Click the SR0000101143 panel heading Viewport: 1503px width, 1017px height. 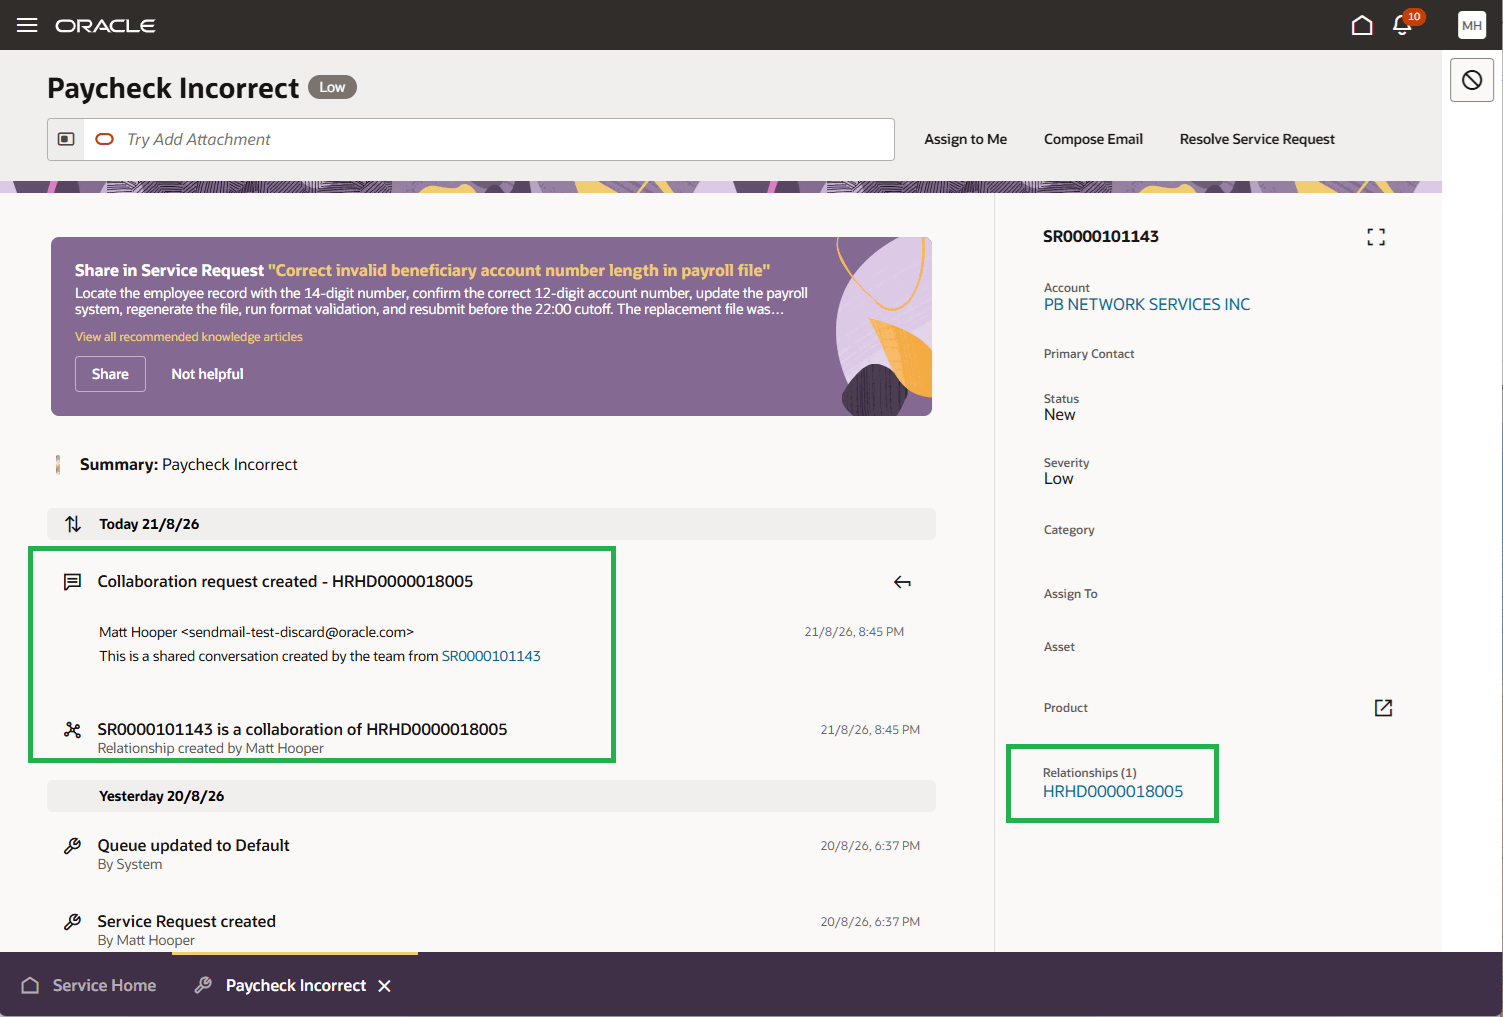[1101, 237]
